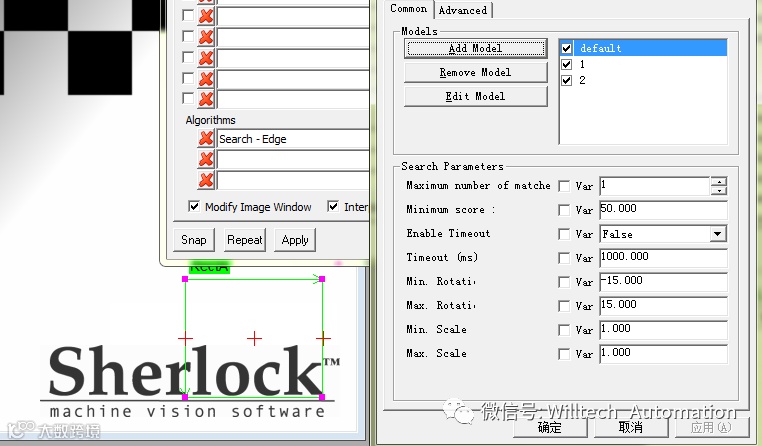Enable Var checkbox for Min. Rotation
This screenshot has width=762, height=446.
click(x=564, y=282)
